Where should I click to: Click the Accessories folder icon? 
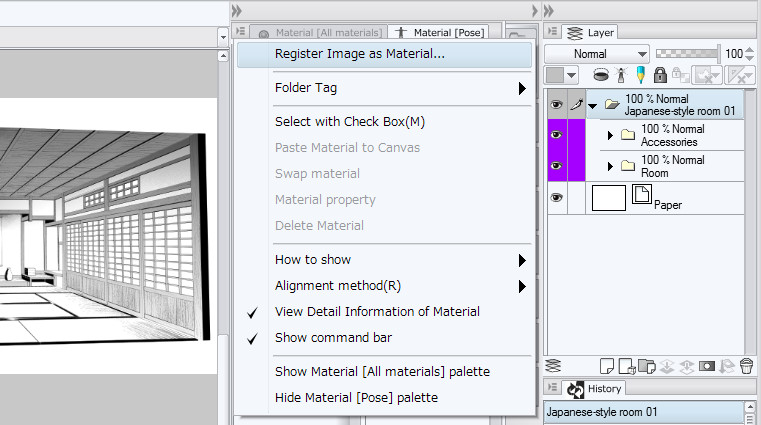coord(628,134)
